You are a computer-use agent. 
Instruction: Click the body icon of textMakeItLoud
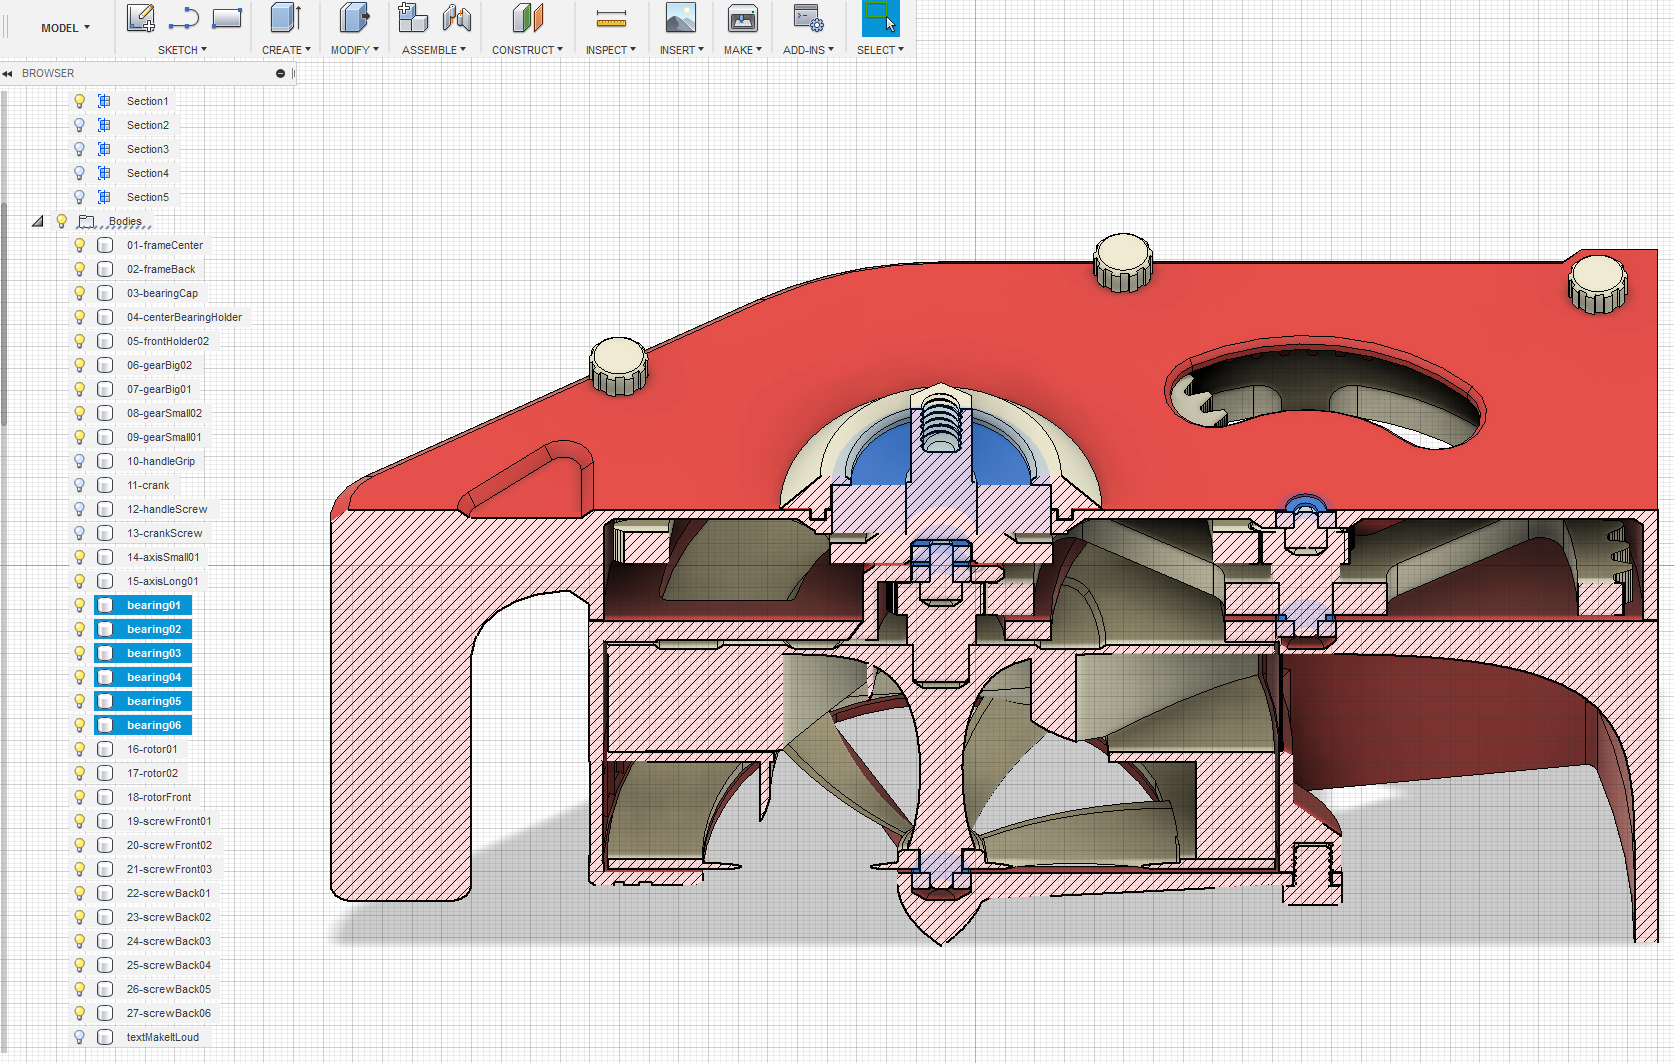tap(105, 1037)
